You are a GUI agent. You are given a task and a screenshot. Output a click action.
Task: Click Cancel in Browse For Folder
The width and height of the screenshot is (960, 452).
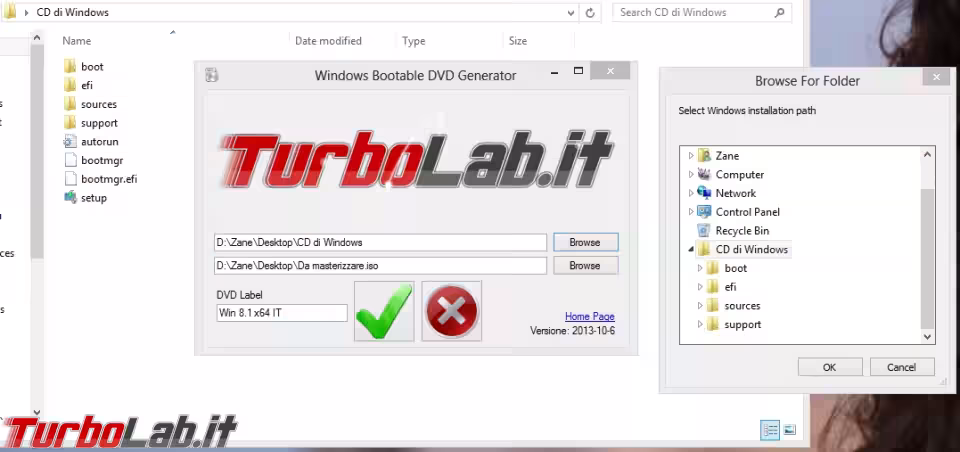[x=901, y=367]
